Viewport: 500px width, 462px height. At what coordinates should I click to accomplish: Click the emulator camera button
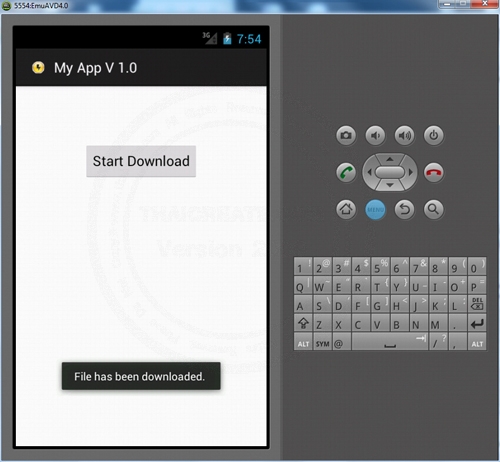pyautogui.click(x=346, y=135)
